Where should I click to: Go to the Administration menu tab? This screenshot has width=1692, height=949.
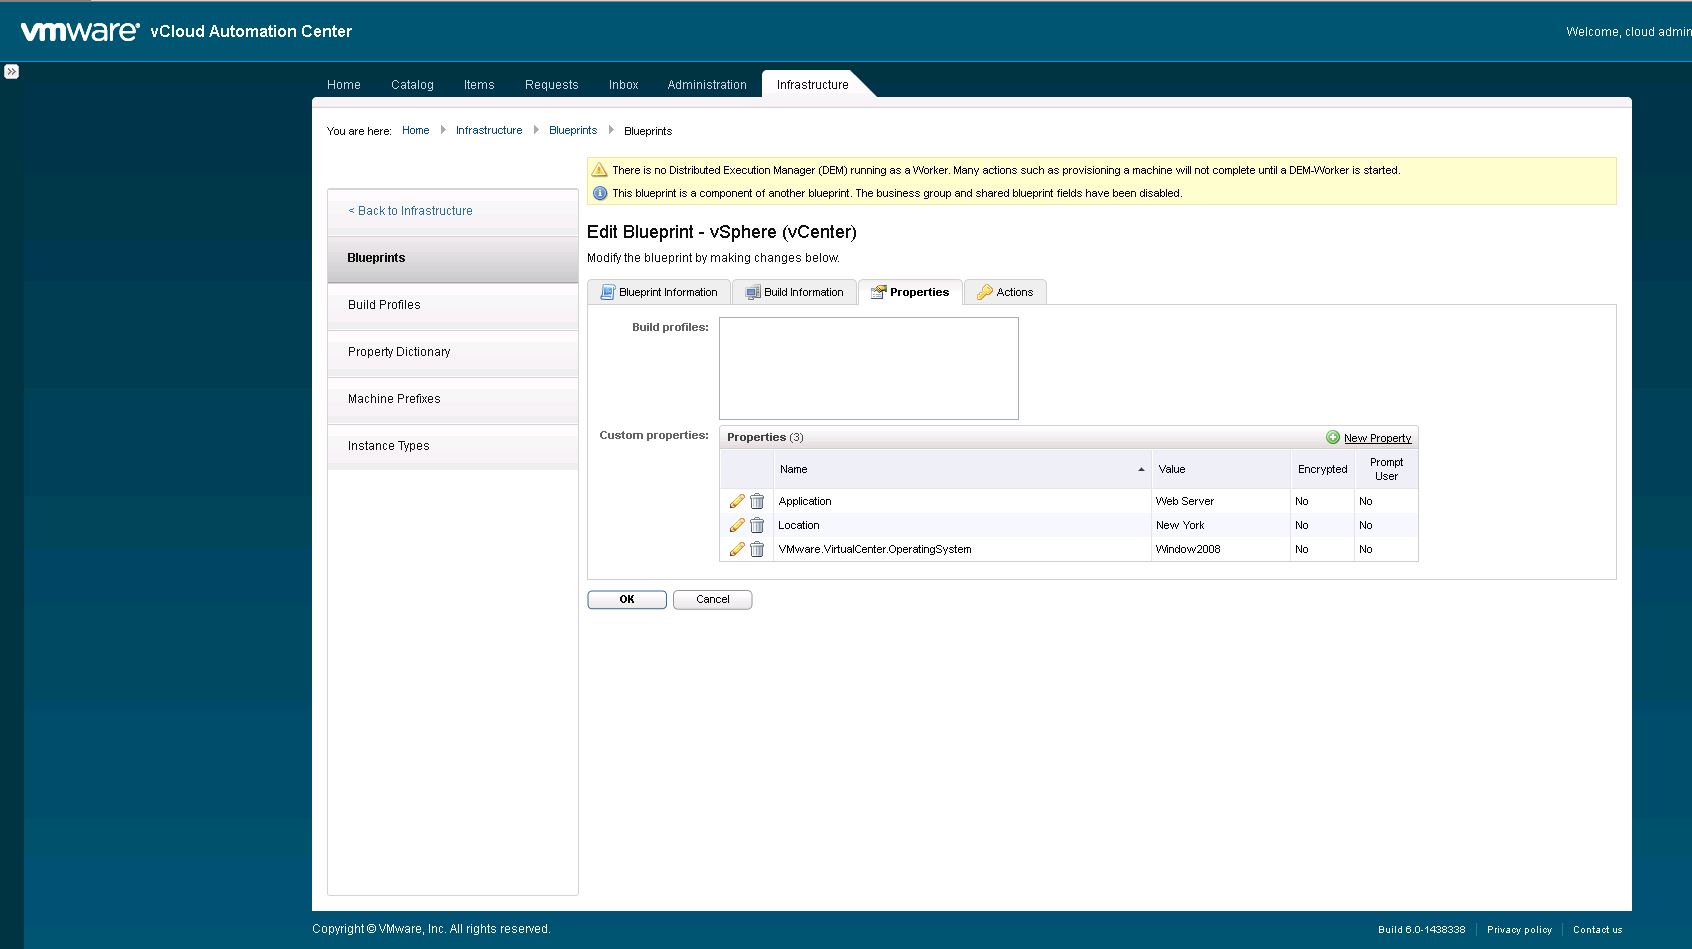[x=707, y=85]
